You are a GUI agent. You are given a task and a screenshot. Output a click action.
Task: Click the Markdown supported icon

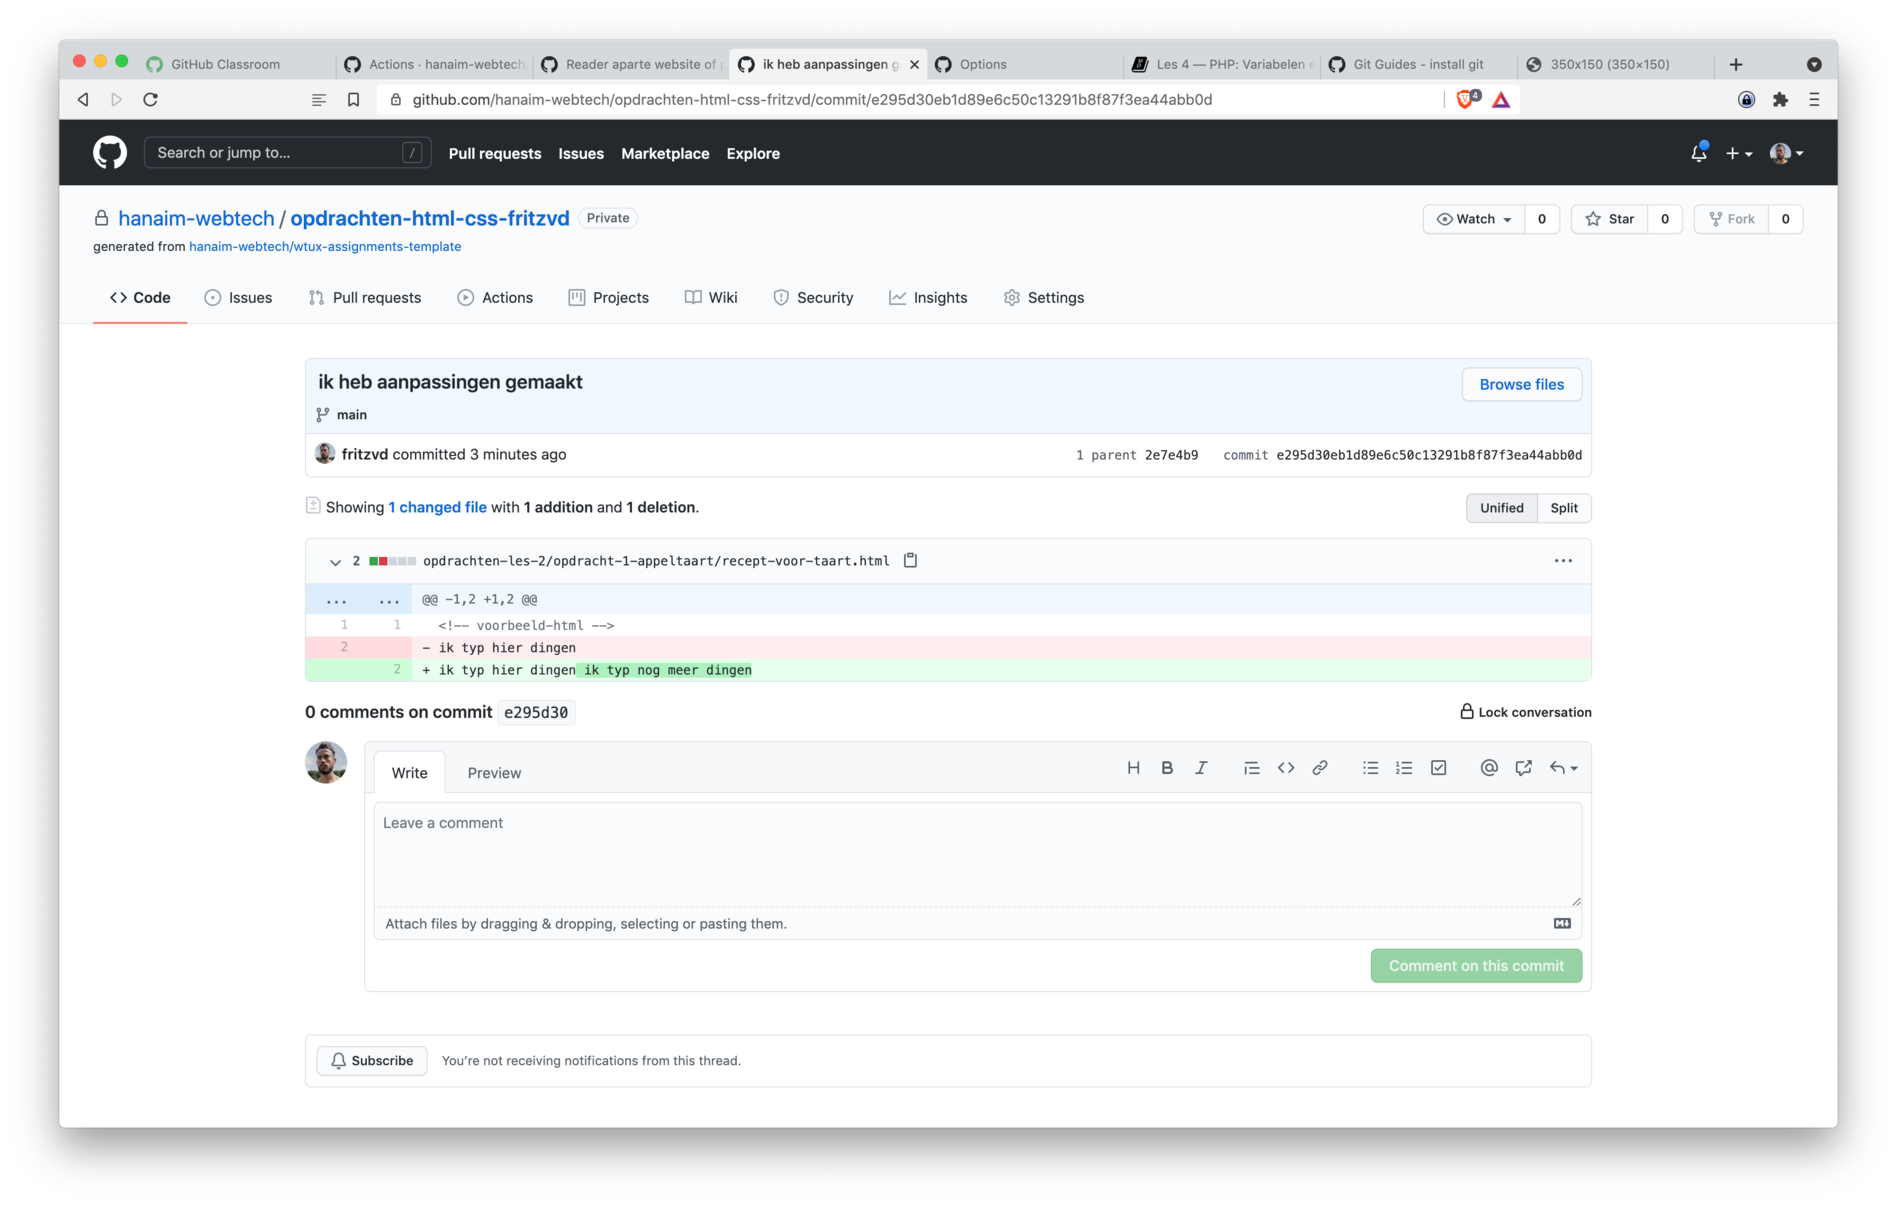click(x=1562, y=923)
